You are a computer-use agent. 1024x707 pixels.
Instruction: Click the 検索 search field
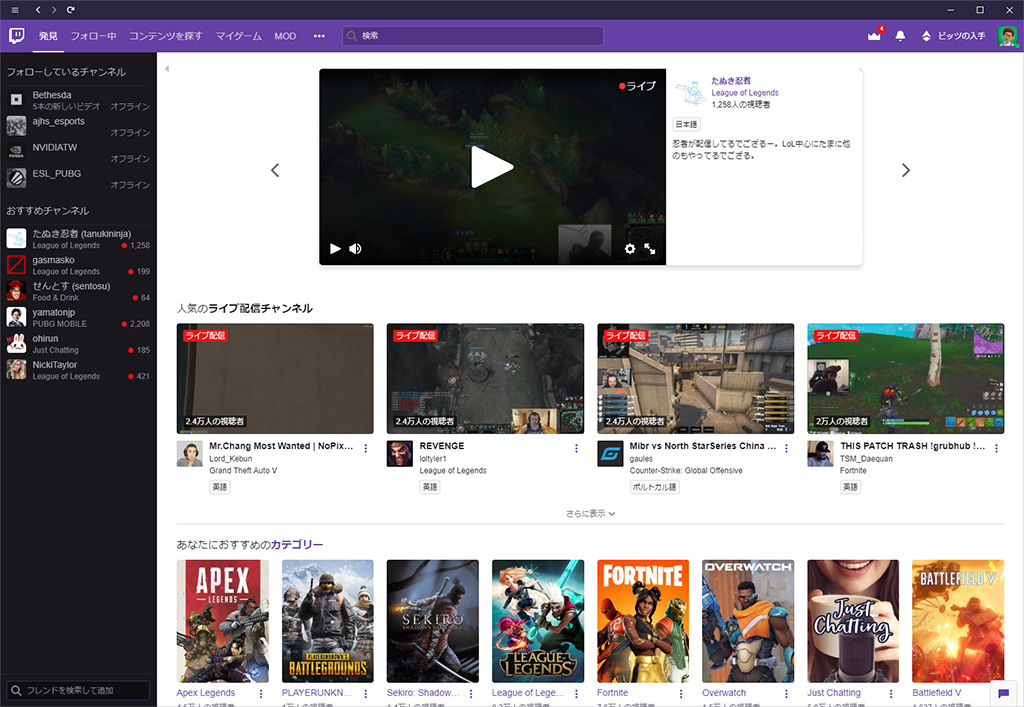pos(473,36)
